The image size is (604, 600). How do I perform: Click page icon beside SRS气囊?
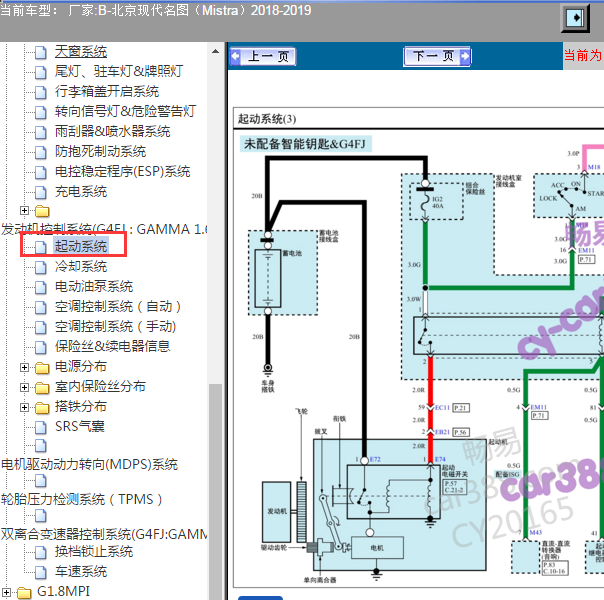41,427
